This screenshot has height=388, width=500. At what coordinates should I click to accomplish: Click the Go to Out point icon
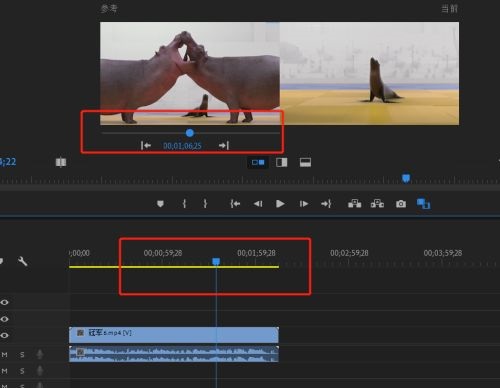tap(326, 204)
